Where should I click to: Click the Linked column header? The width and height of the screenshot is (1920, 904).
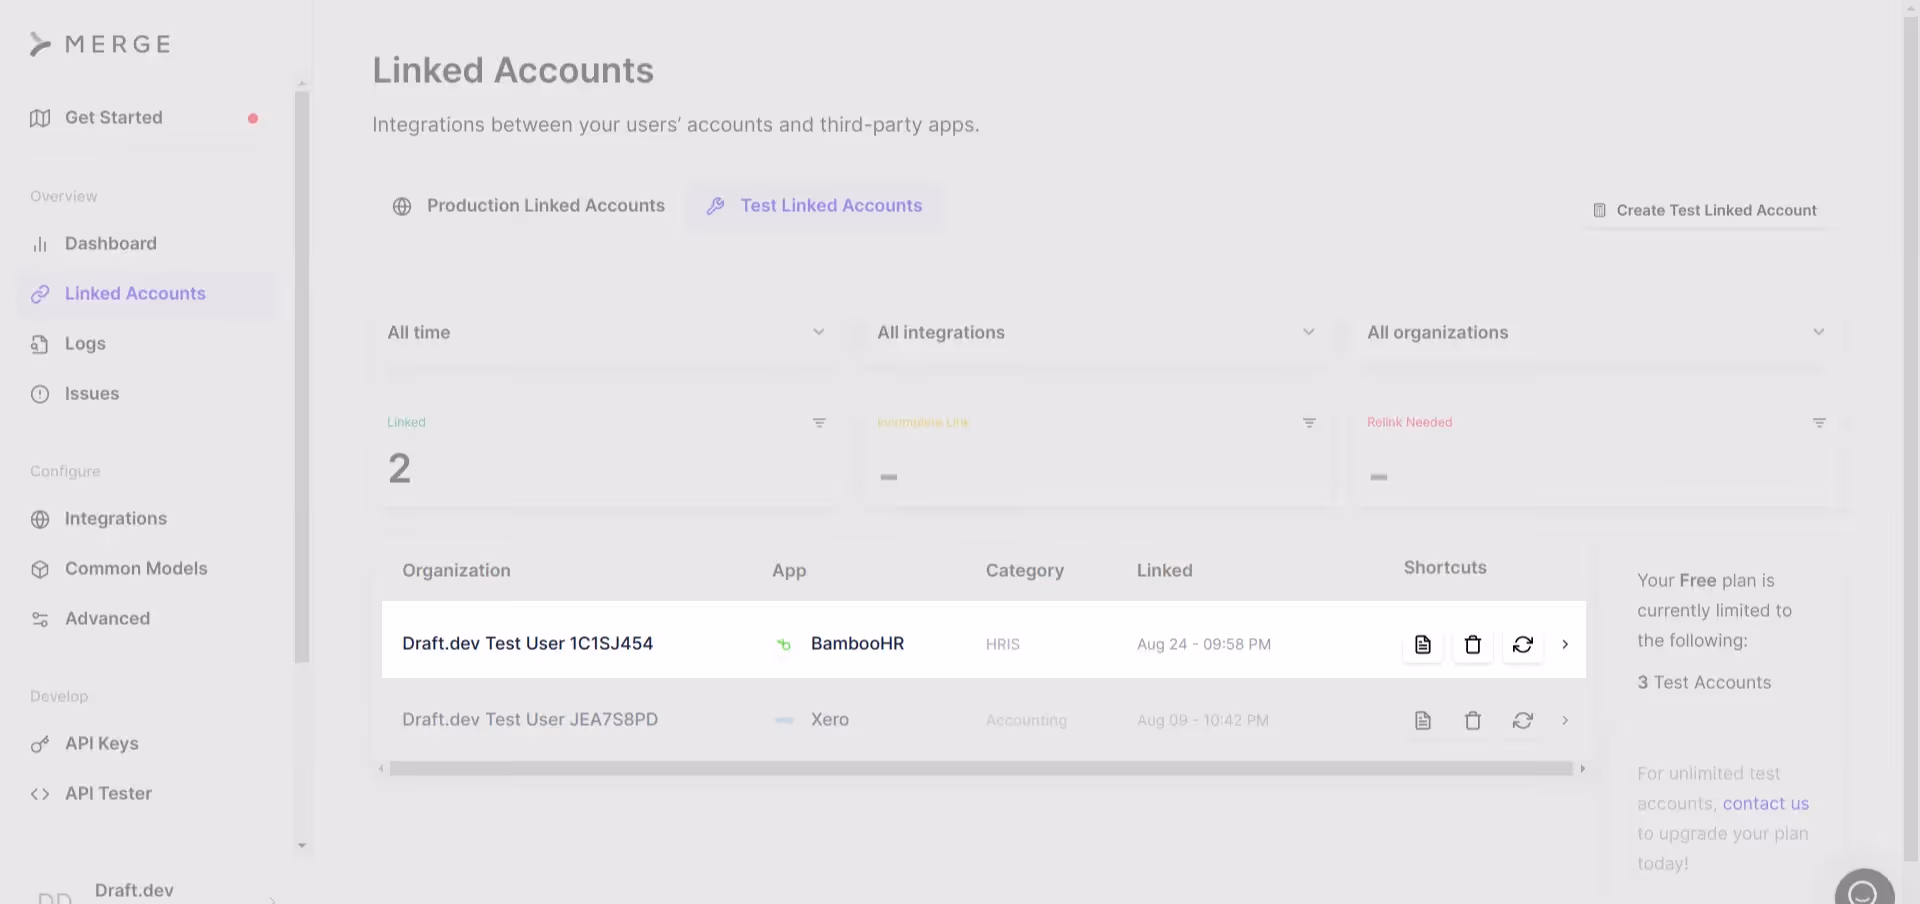click(1164, 571)
